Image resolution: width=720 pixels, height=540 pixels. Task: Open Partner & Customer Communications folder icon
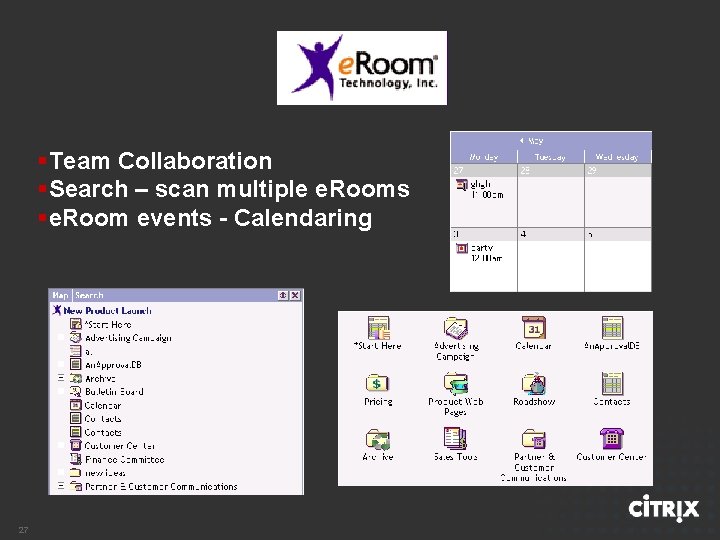coord(534,439)
